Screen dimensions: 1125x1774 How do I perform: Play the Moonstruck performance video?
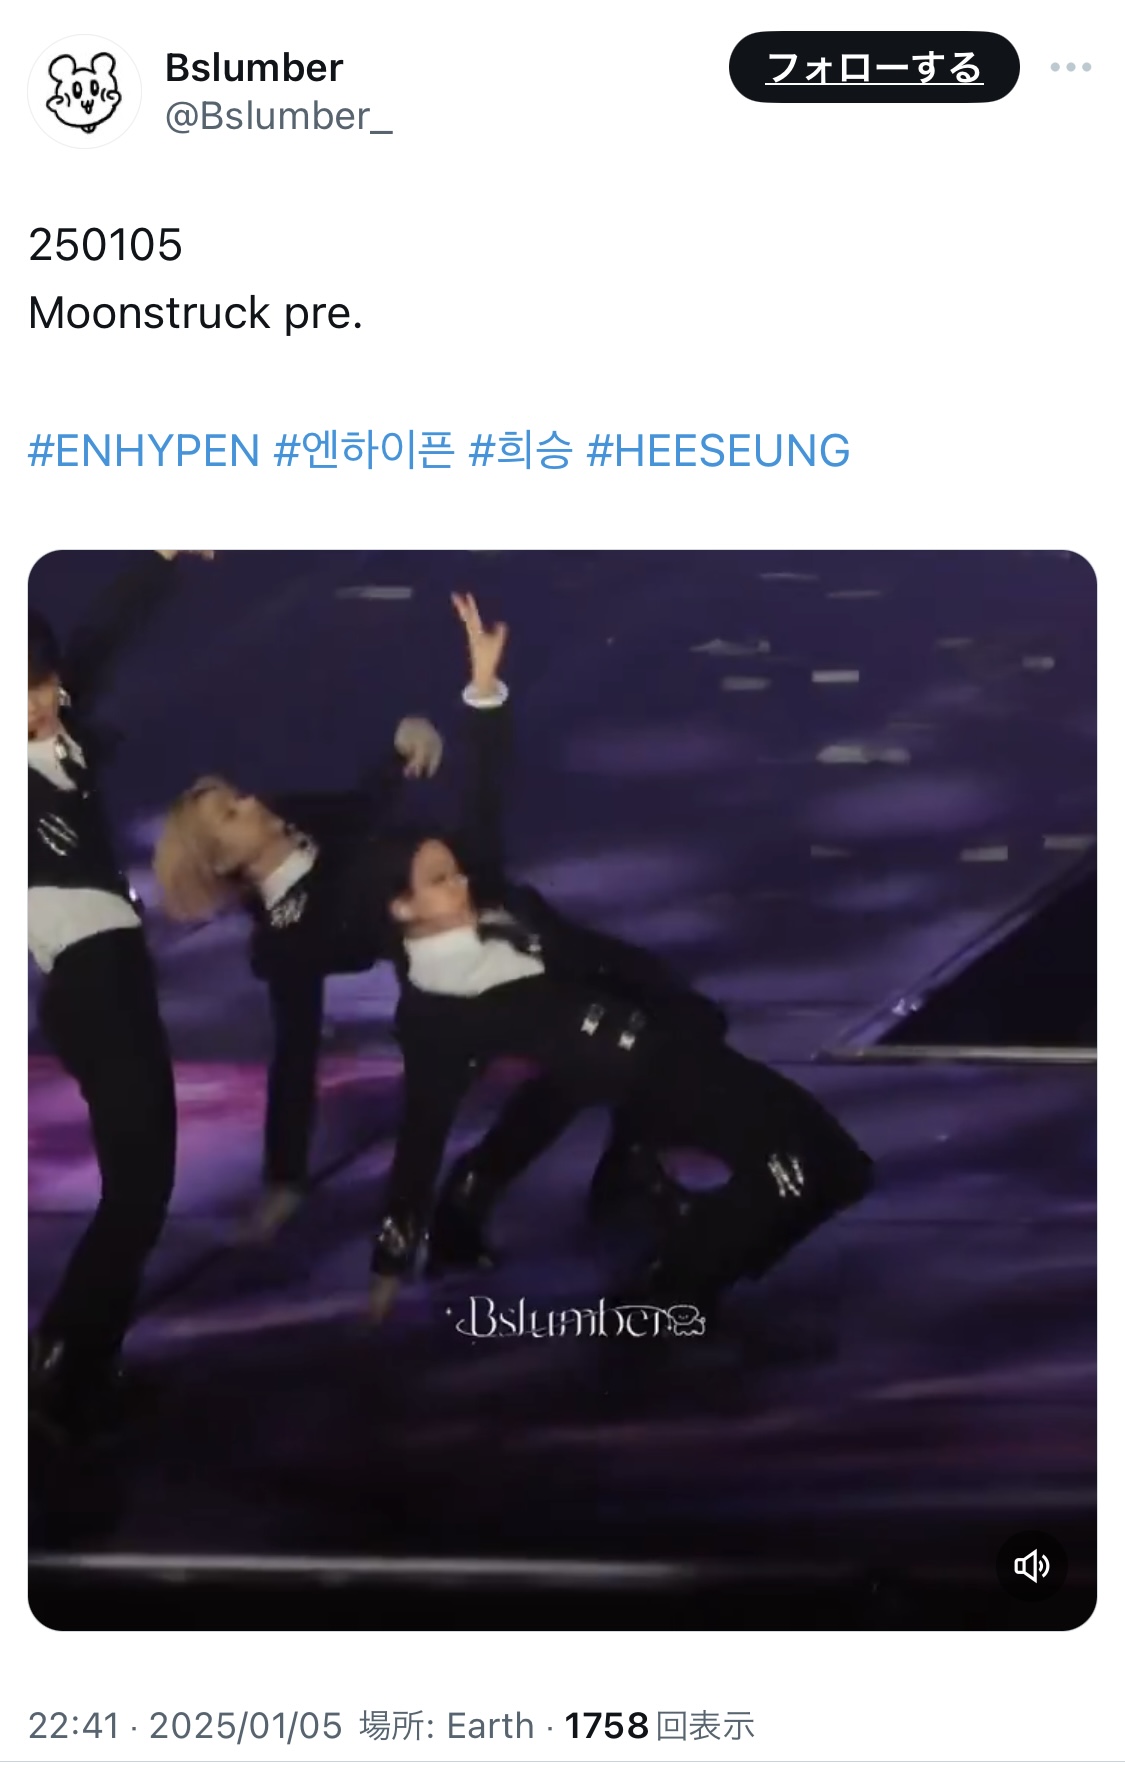pos(562,1090)
